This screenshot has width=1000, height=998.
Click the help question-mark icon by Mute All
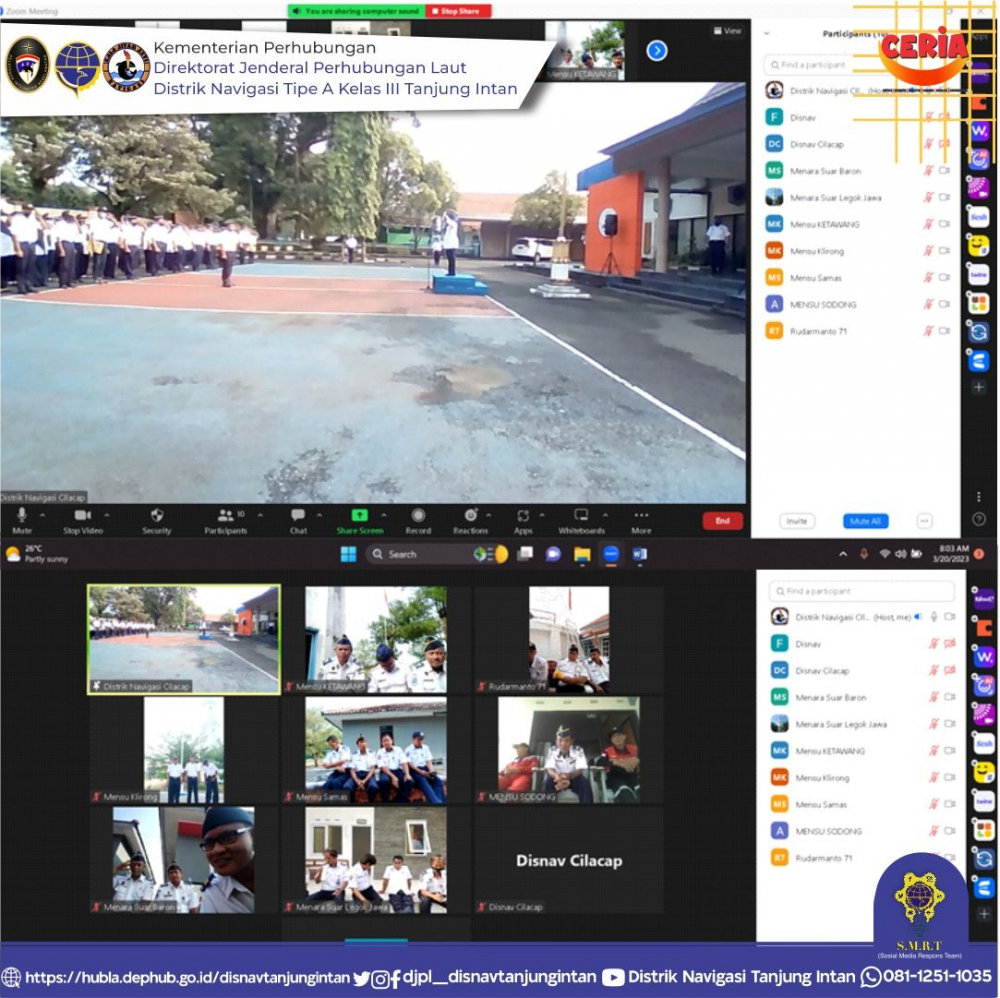click(x=979, y=520)
